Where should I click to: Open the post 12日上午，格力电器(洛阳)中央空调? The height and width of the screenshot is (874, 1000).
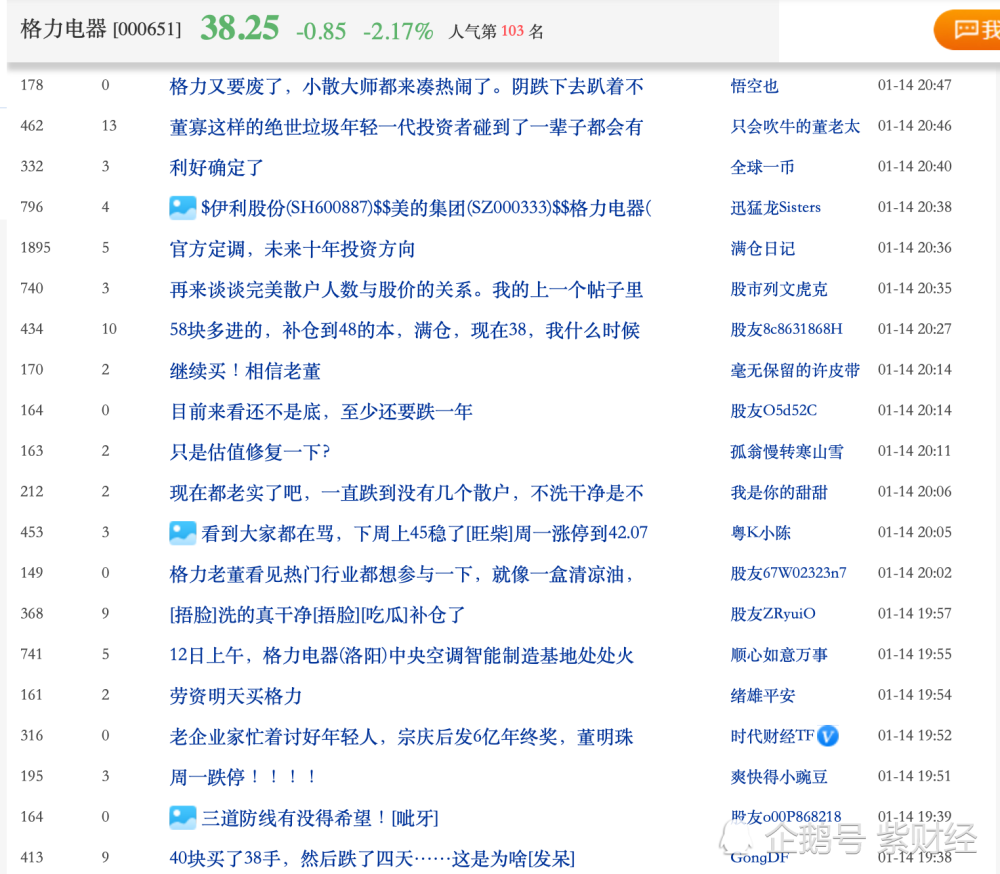click(402, 655)
